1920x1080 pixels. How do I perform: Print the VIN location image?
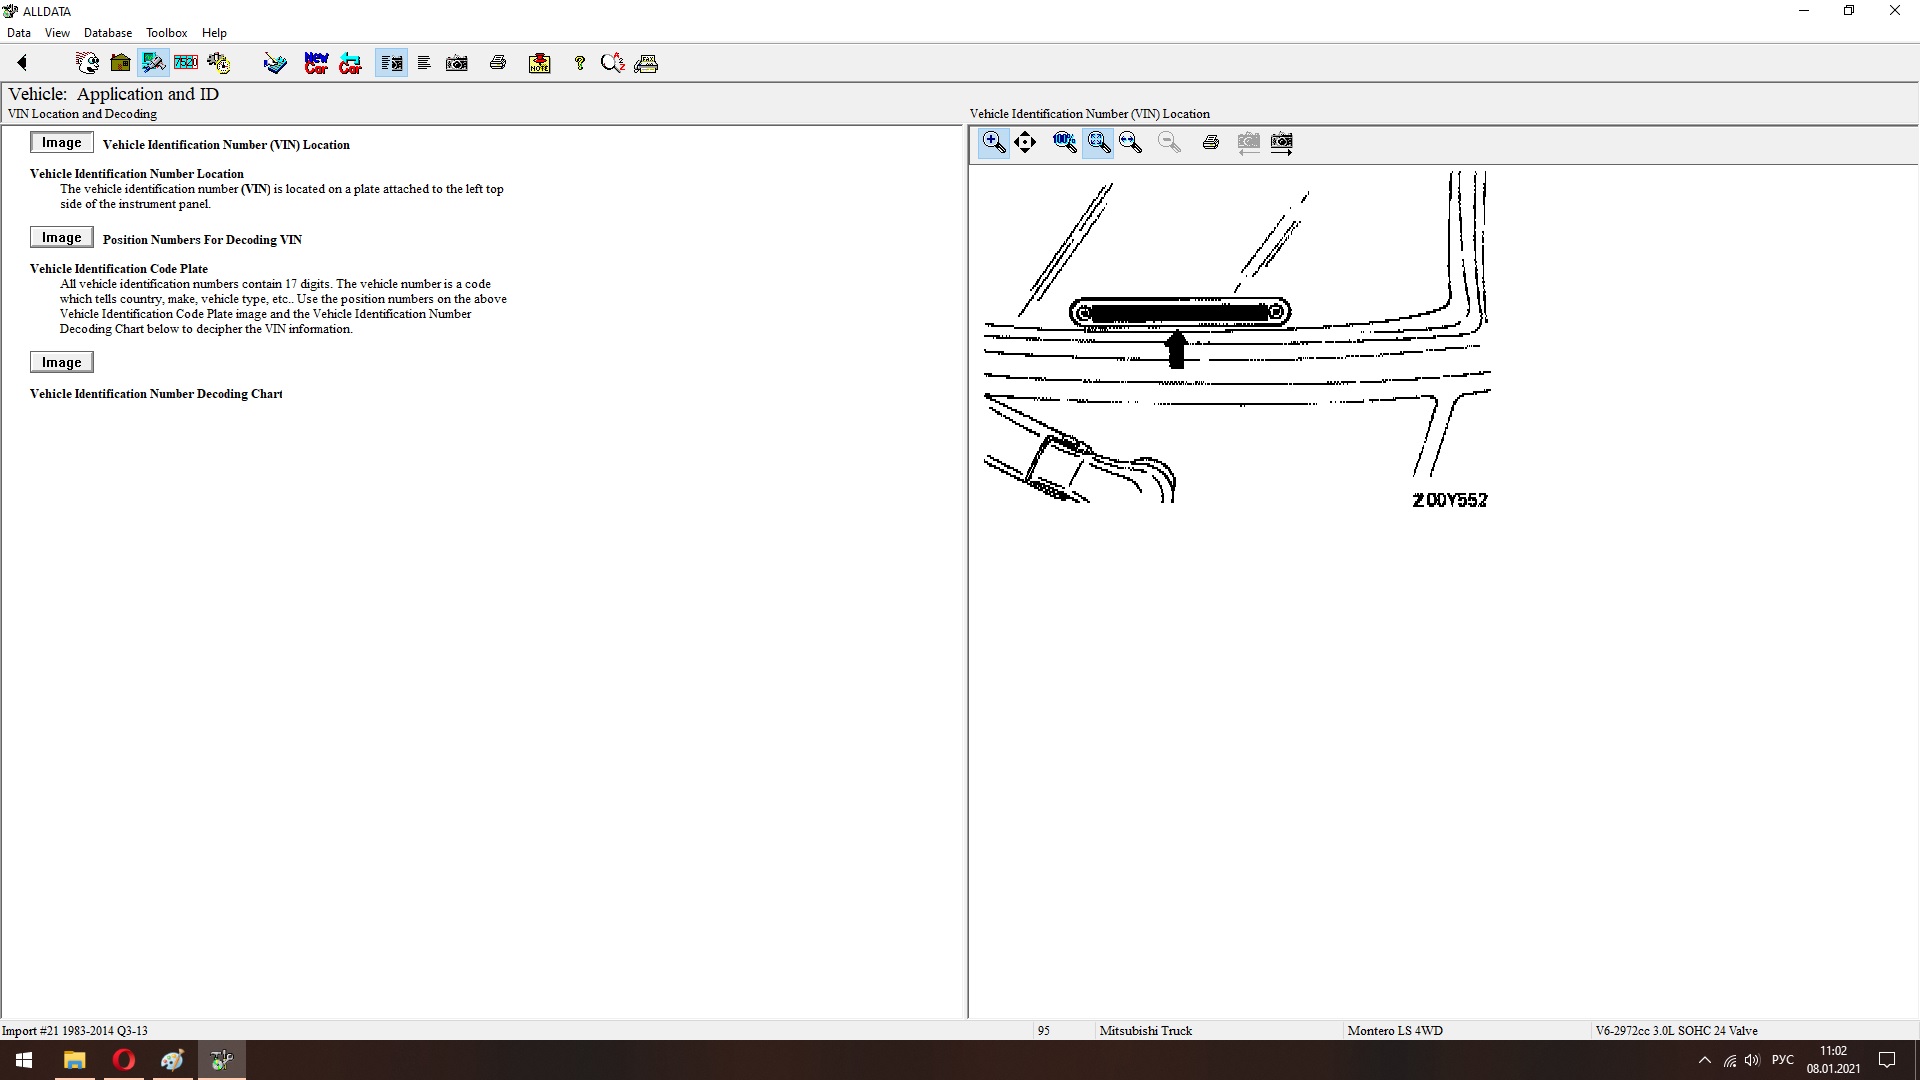point(1210,142)
